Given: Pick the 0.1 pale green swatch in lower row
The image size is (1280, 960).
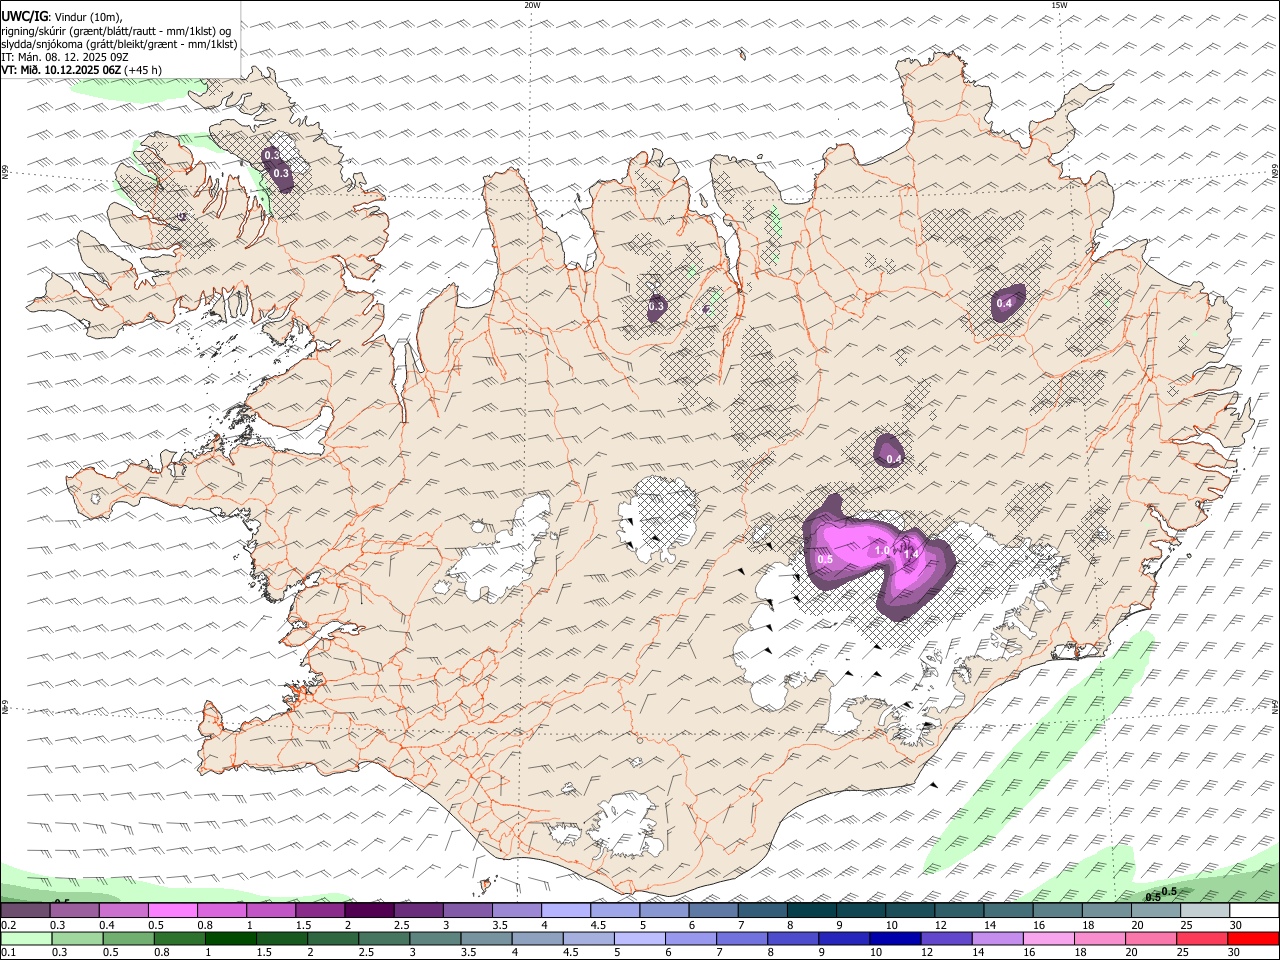Looking at the screenshot, I should click(24, 938).
